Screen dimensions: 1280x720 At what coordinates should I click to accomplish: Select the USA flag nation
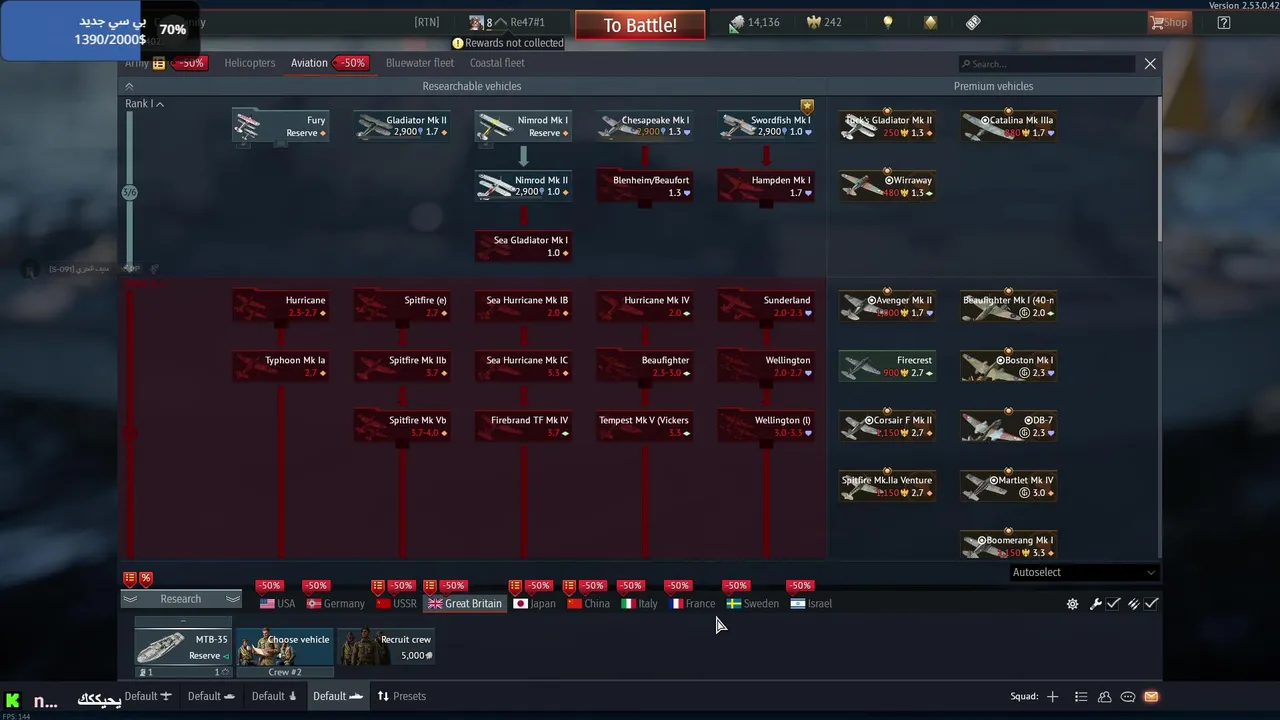[x=277, y=604]
